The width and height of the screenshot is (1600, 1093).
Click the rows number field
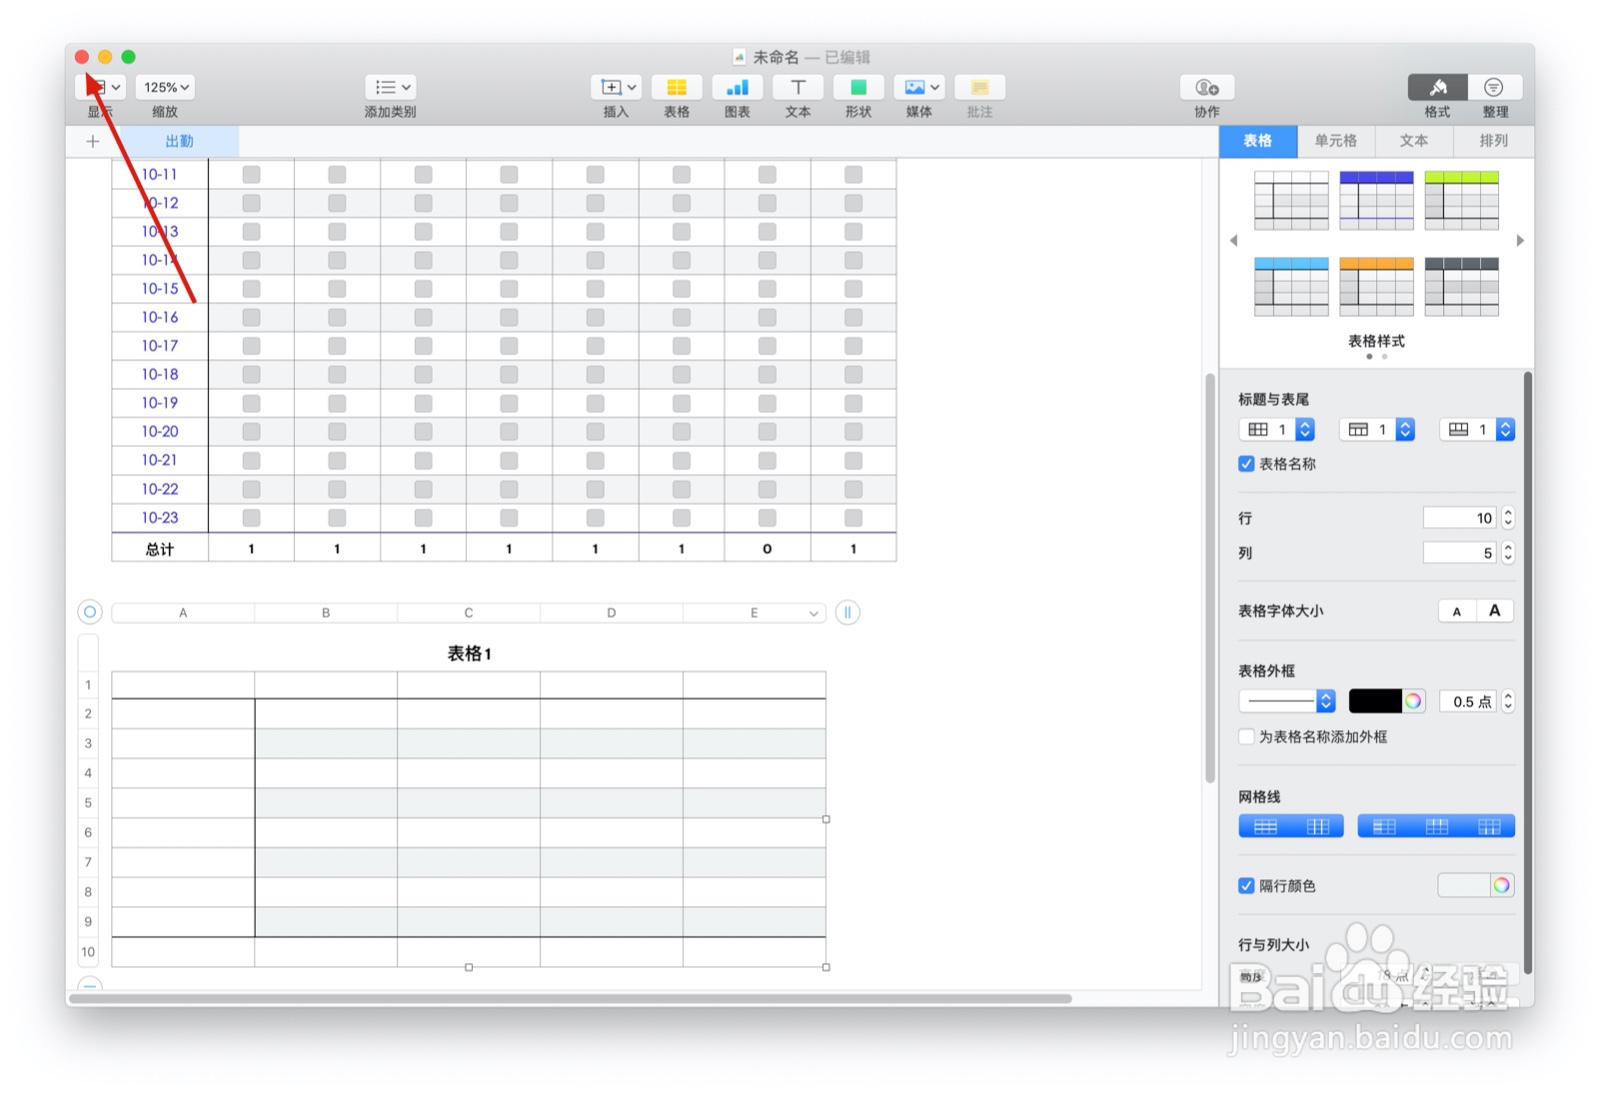(1459, 518)
